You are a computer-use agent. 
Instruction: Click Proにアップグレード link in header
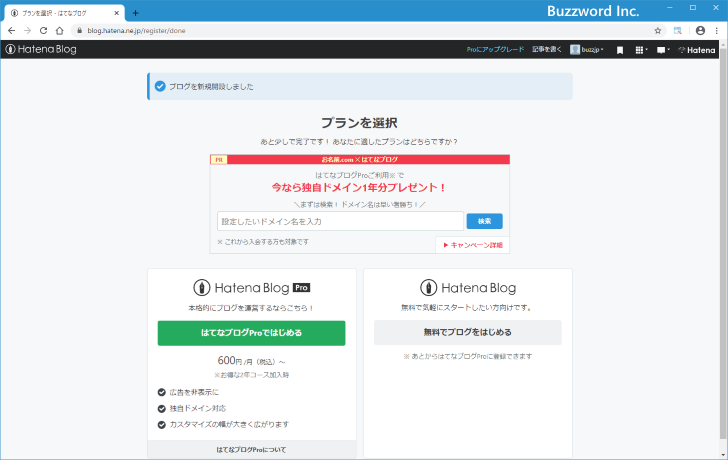pyautogui.click(x=495, y=49)
